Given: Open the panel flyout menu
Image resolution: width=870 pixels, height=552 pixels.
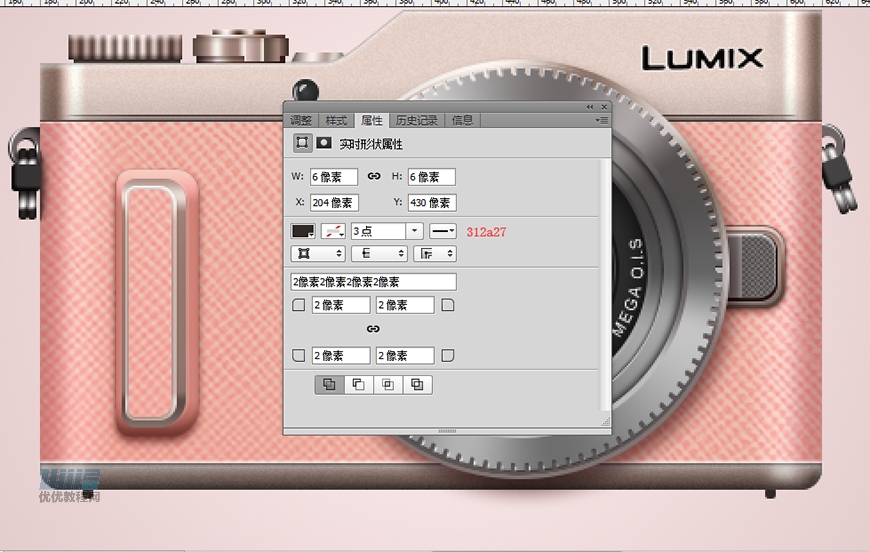Looking at the screenshot, I should tap(602, 120).
